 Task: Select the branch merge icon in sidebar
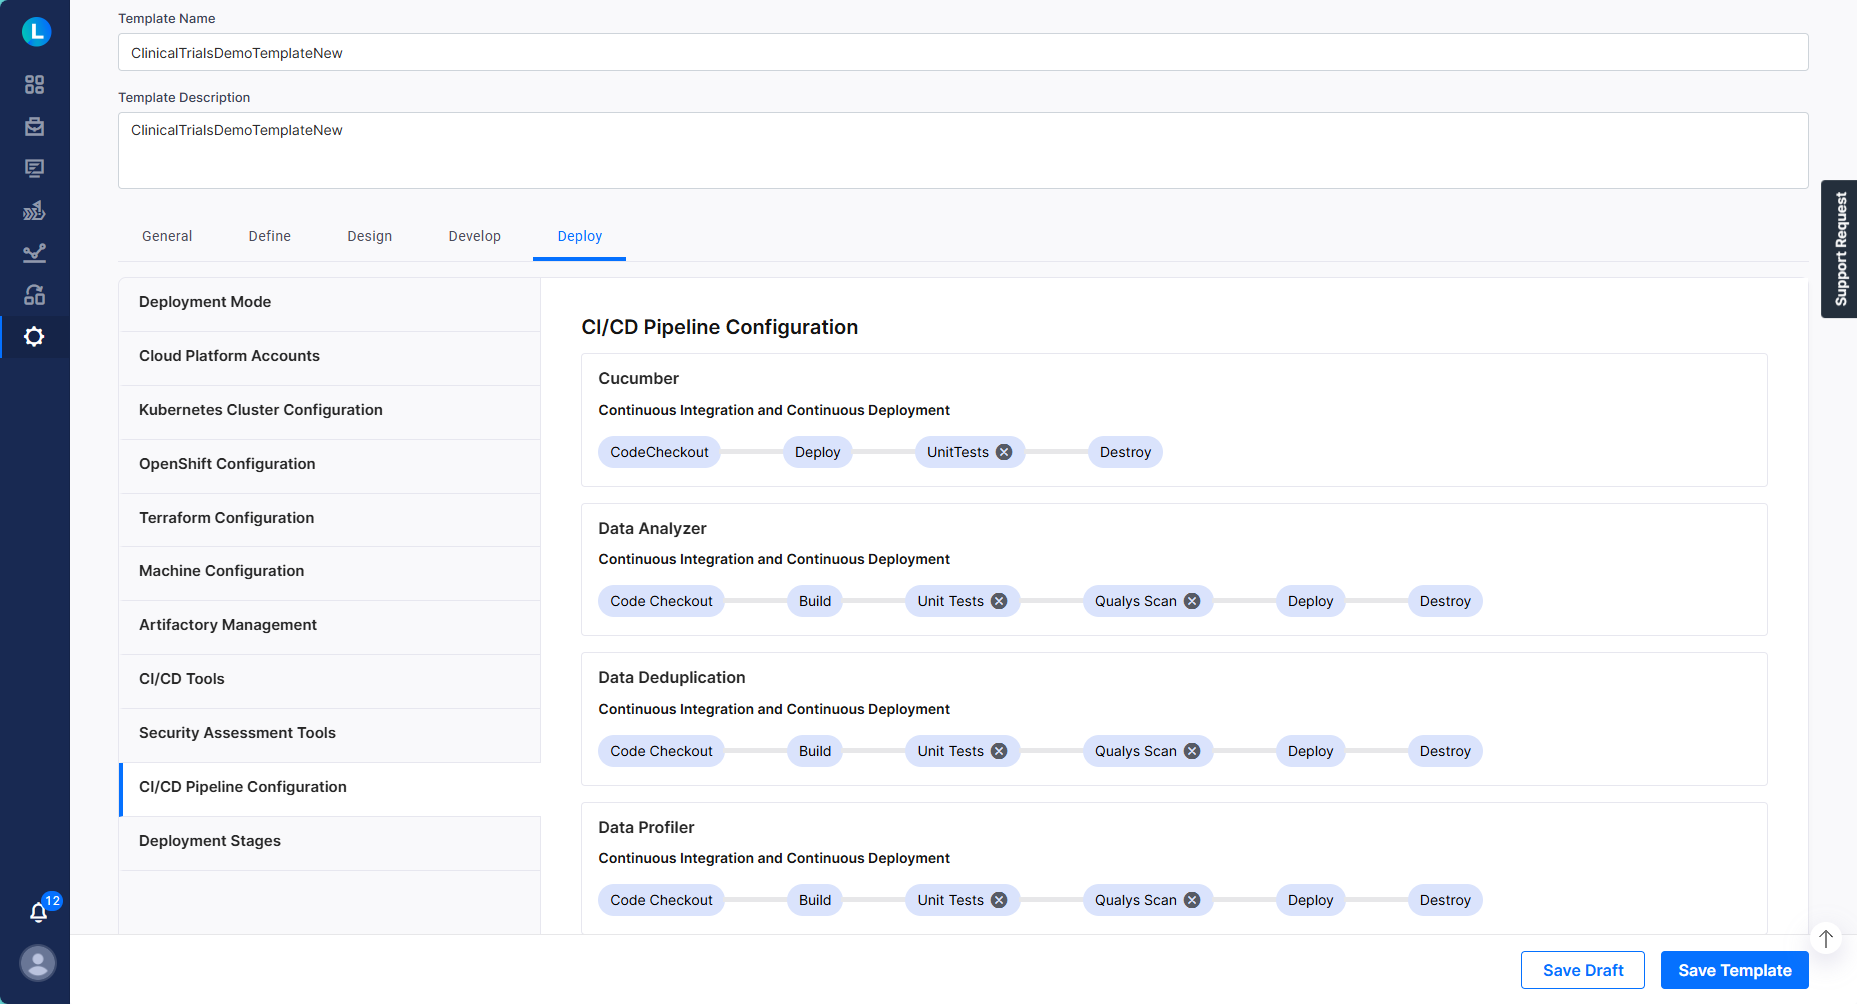click(x=34, y=294)
